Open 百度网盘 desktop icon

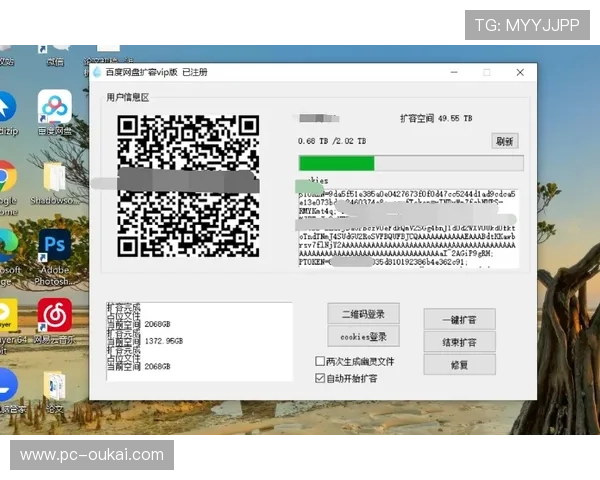(x=55, y=113)
